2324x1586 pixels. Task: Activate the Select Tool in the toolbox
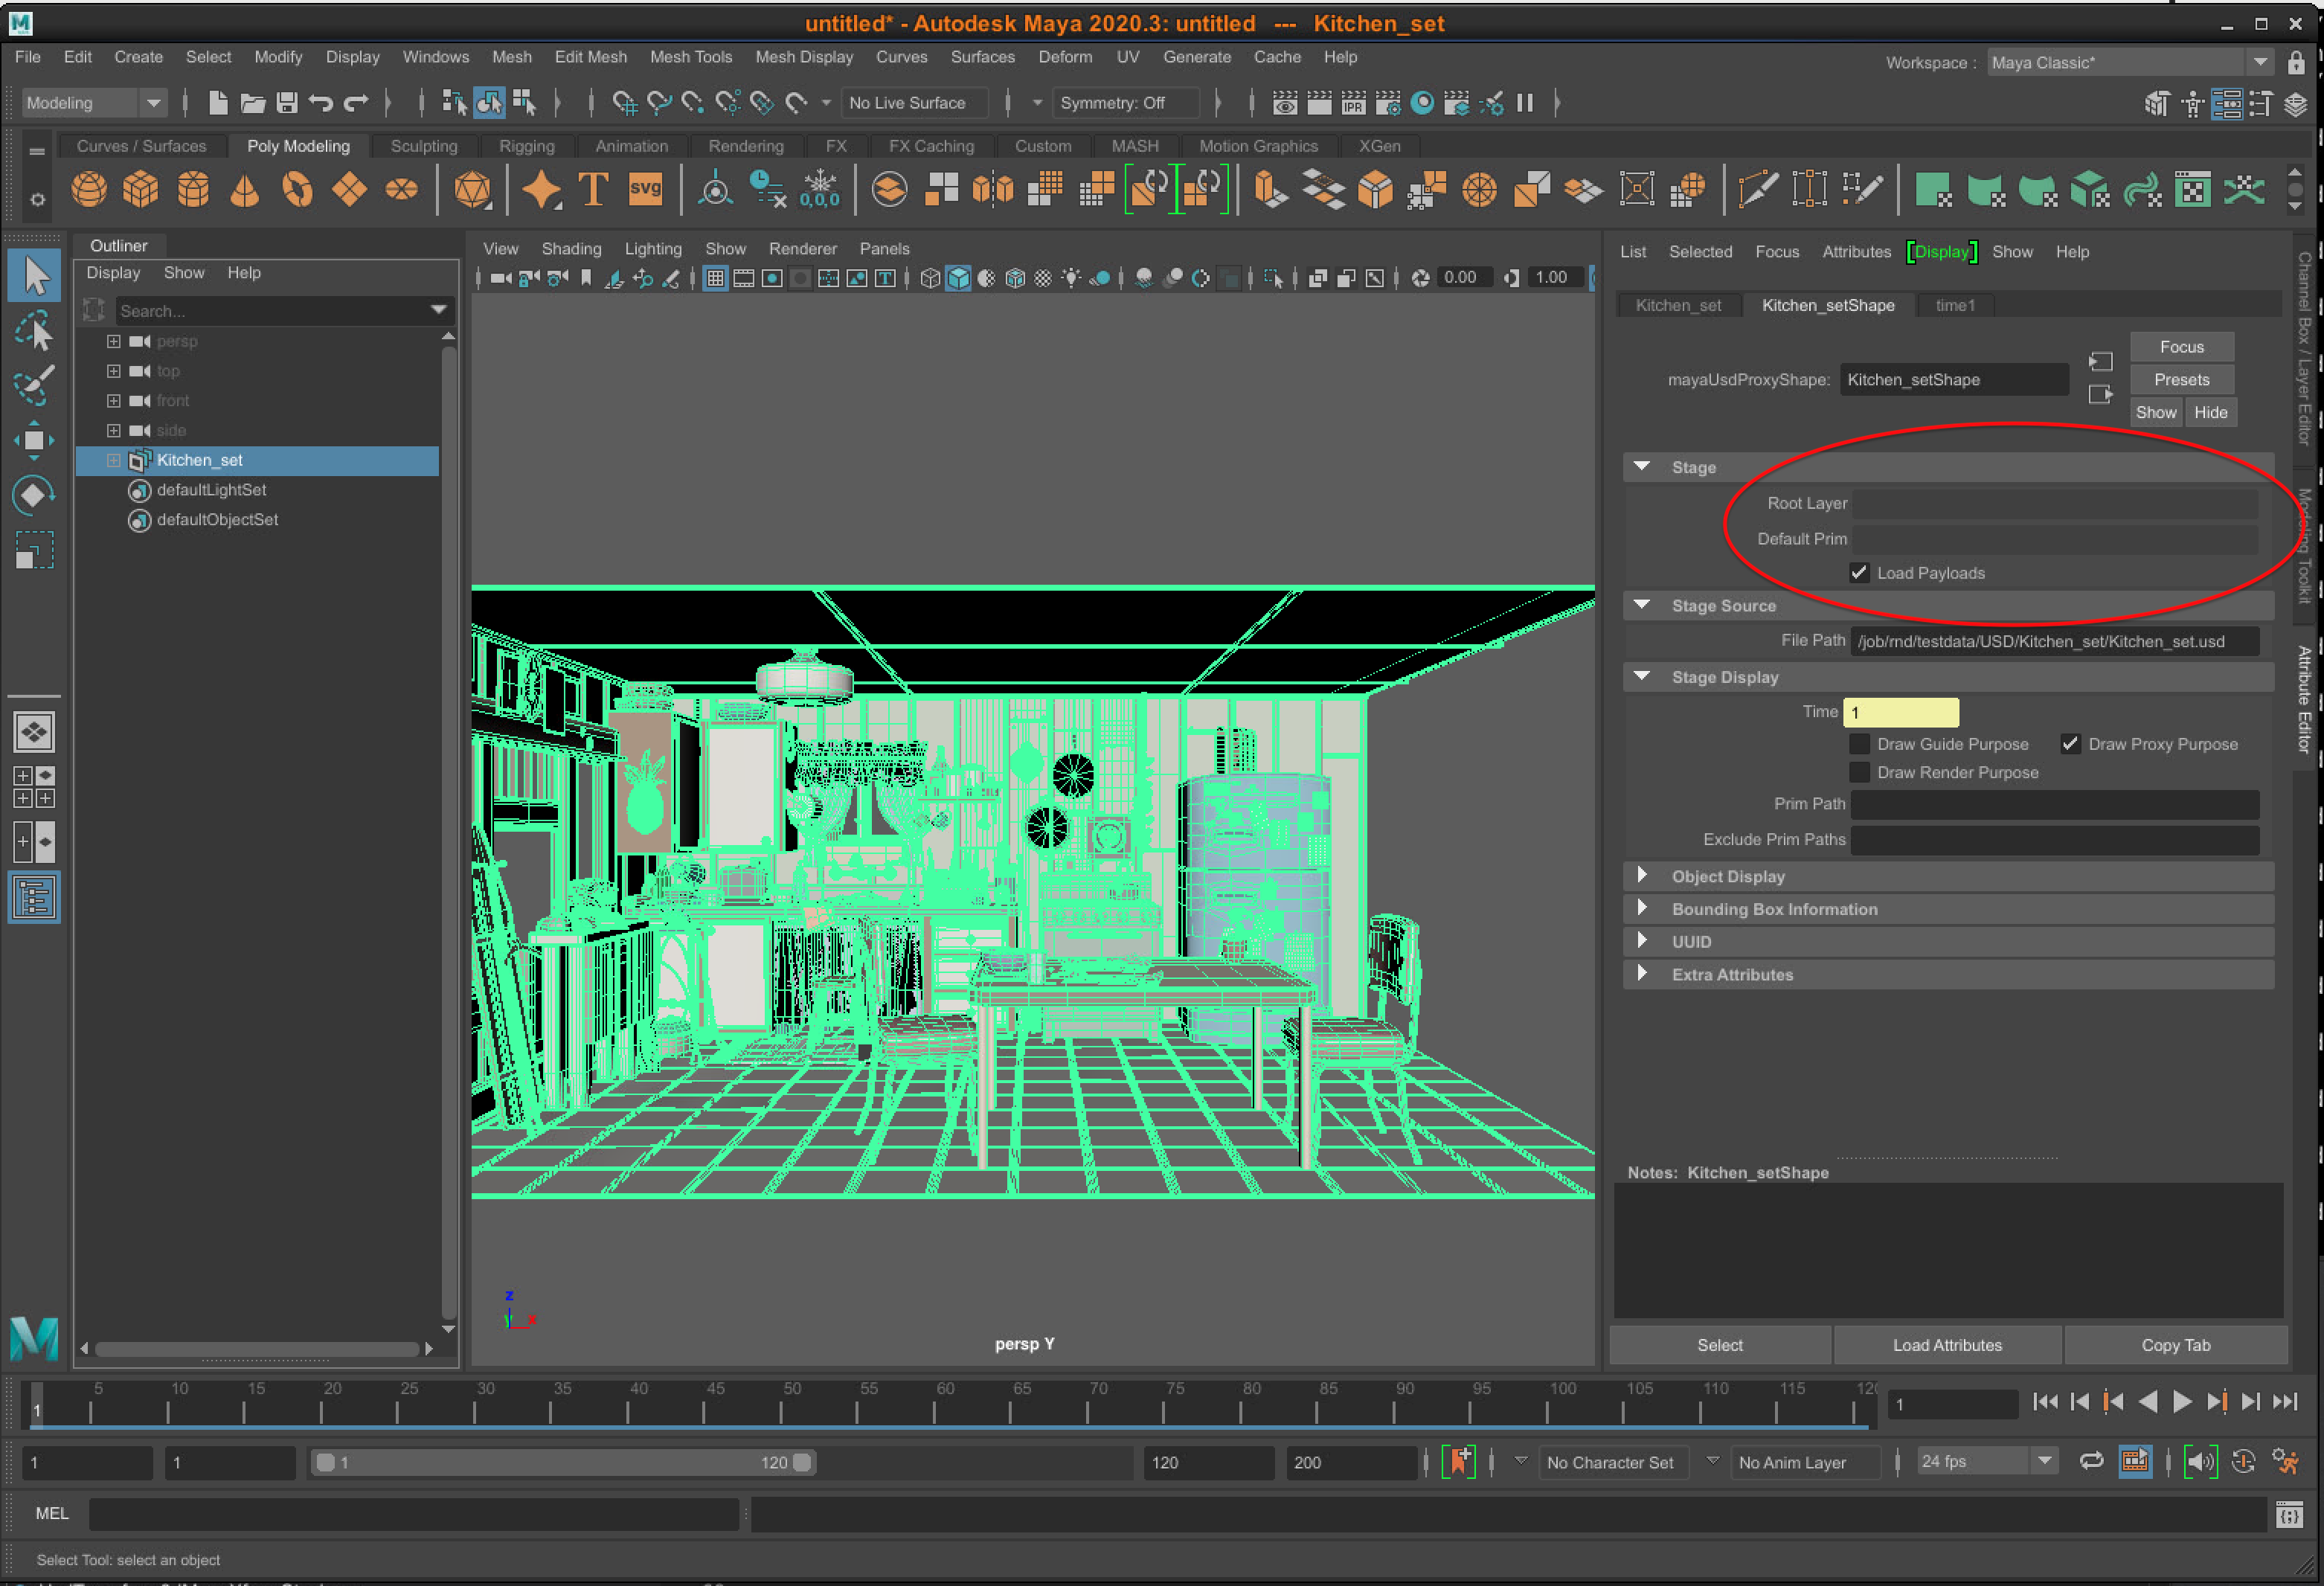34,274
